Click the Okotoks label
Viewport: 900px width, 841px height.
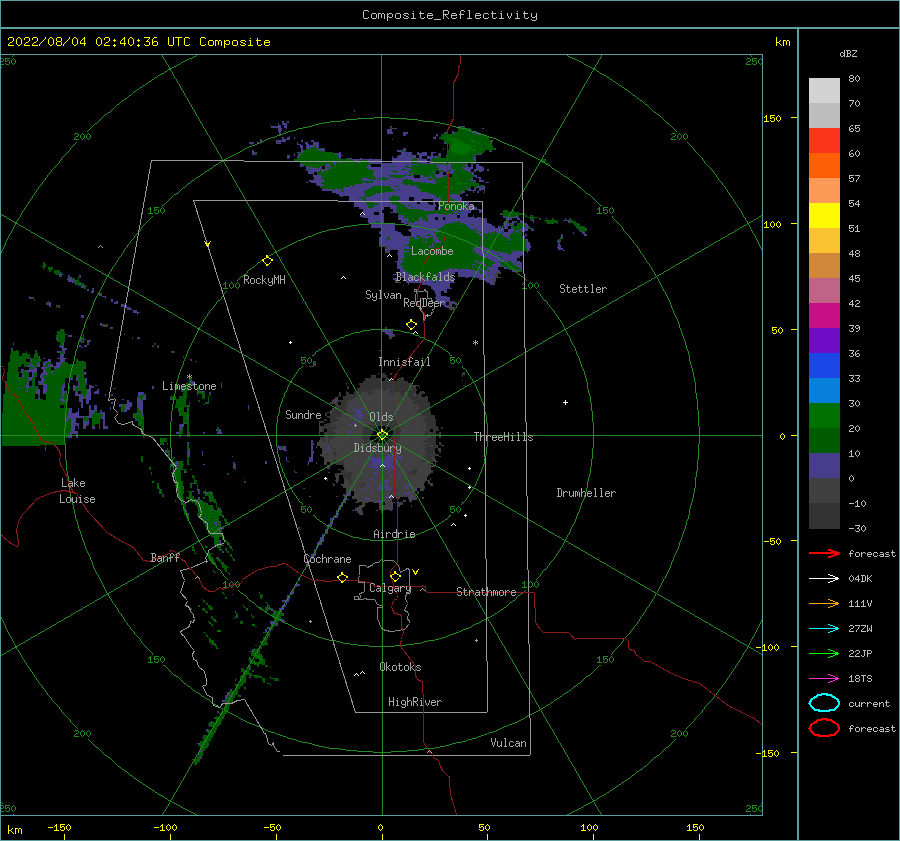(x=400, y=667)
